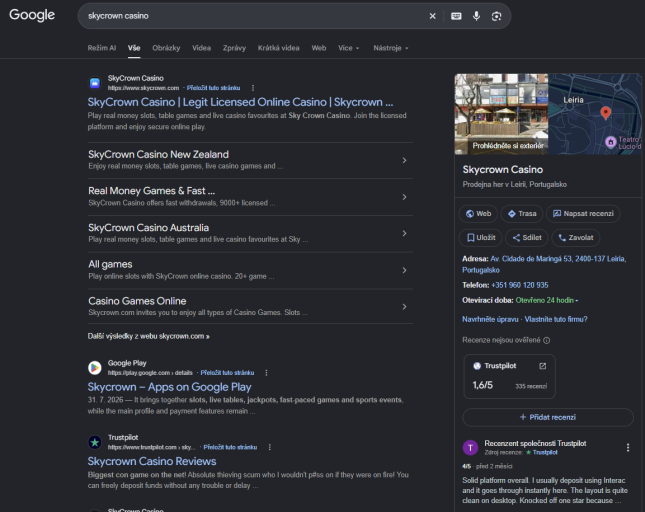This screenshot has width=645, height=512.
Task: Open options menu for Trustpilot reviewer entry
Action: tap(628, 447)
